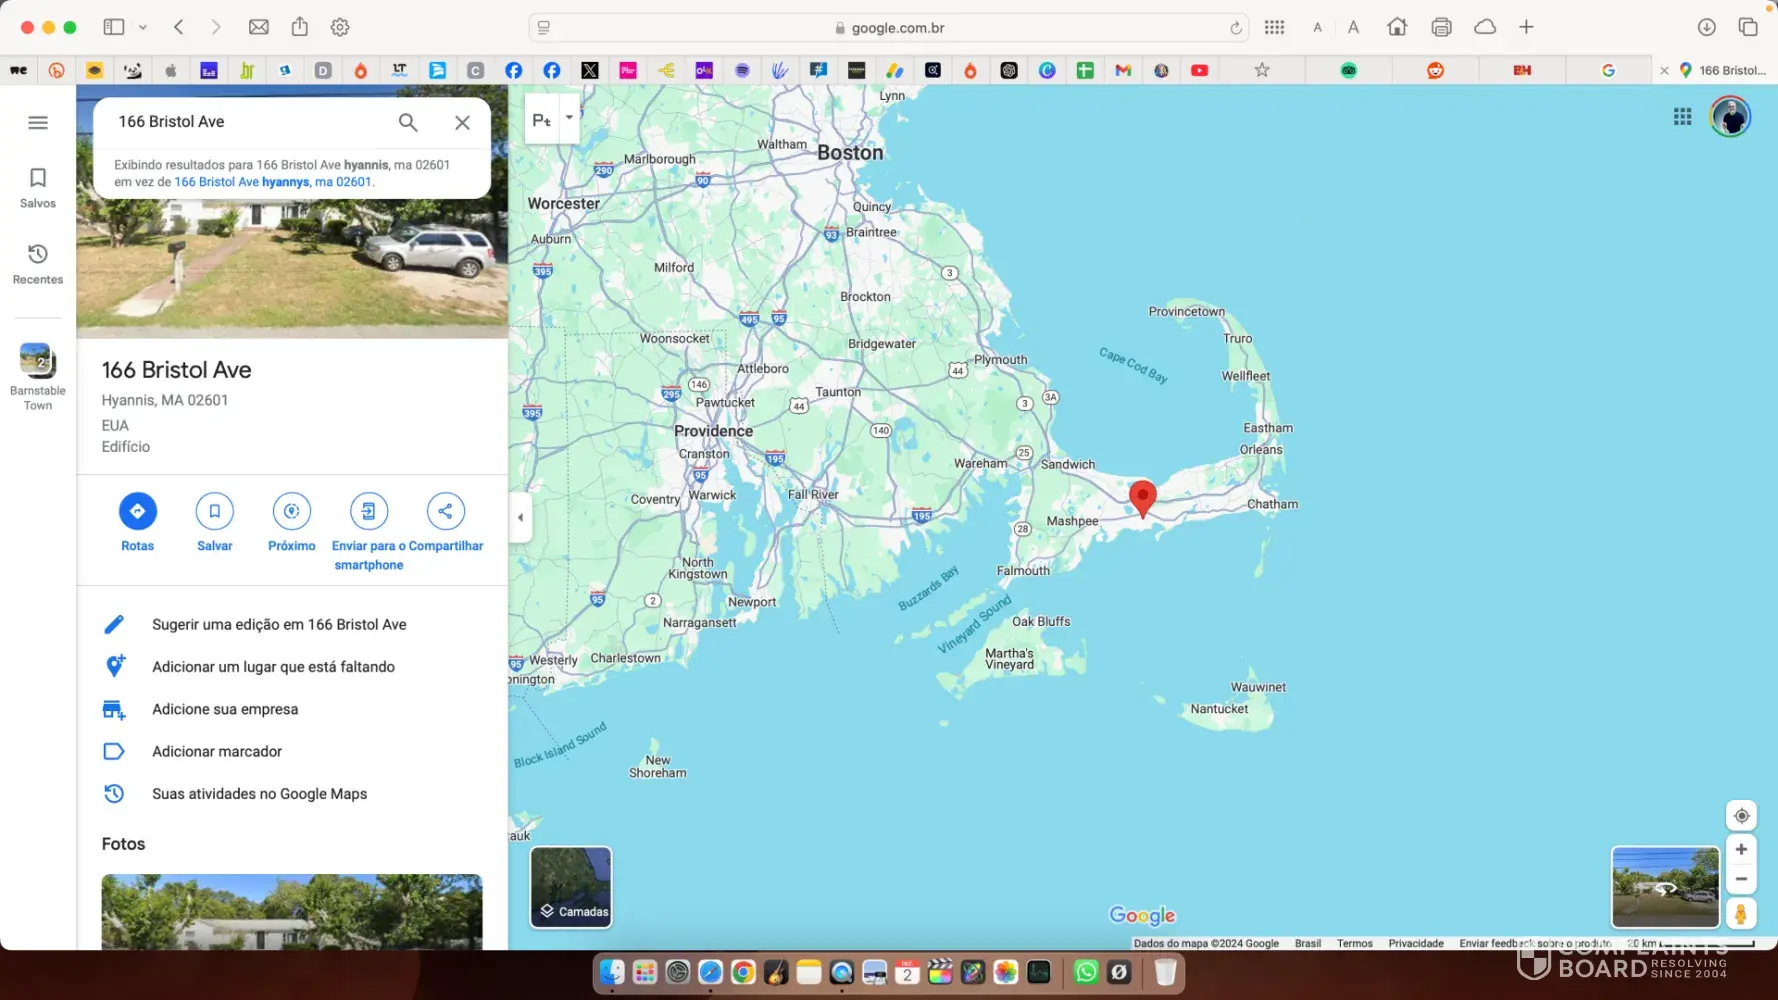Collapse the side panel arrow
1778x1000 pixels.
(x=520, y=517)
